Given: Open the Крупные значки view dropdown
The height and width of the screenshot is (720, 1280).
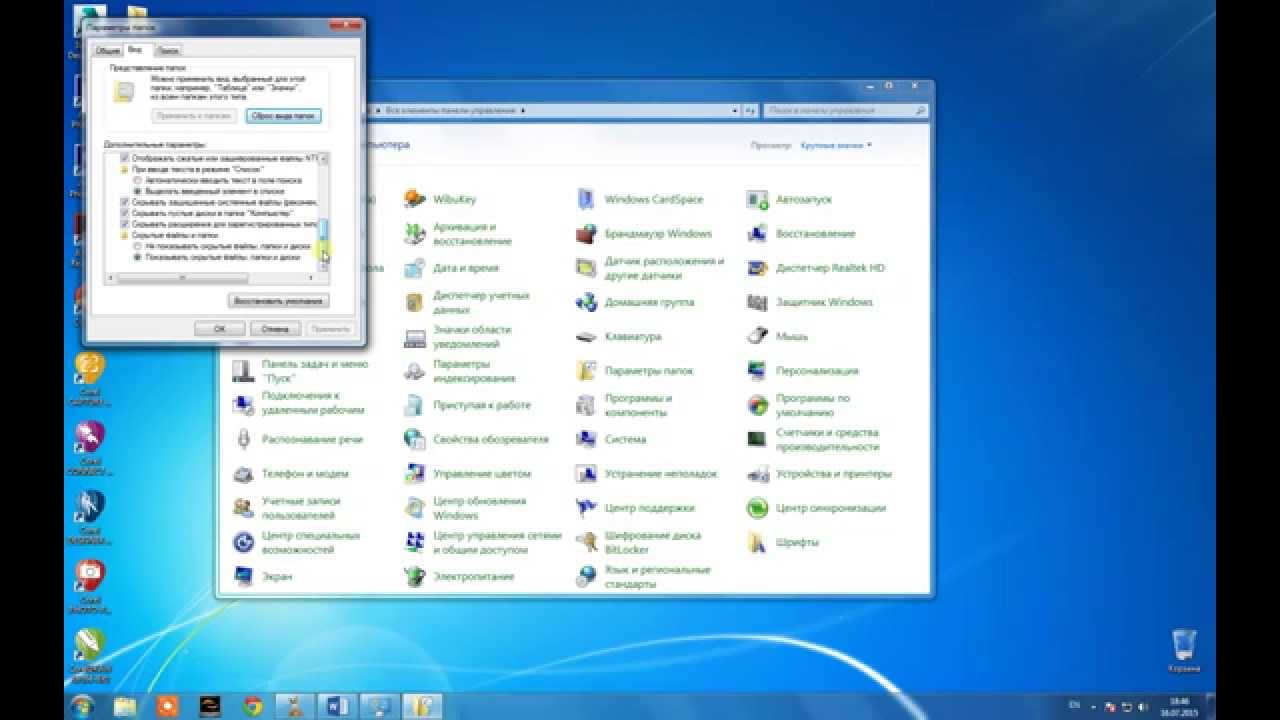Looking at the screenshot, I should 836,145.
